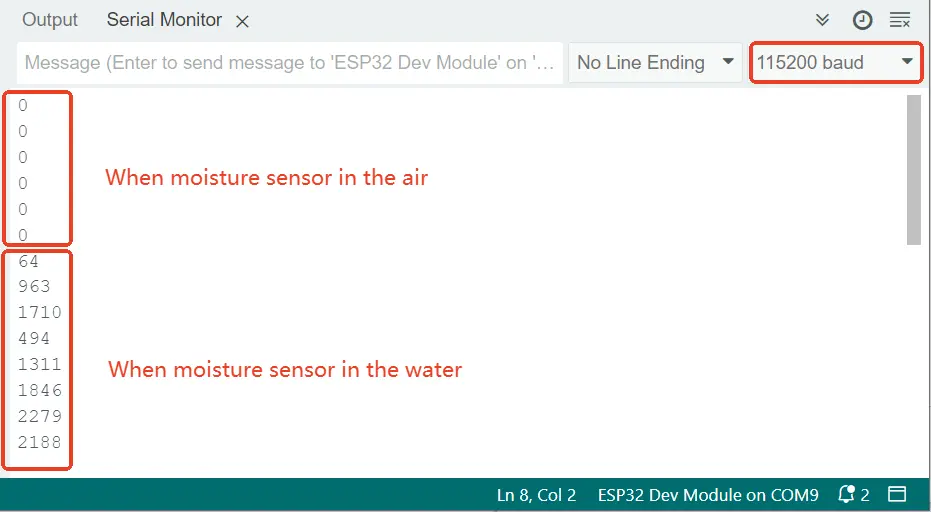Open the 115200 baud rate dropdown

[835, 62]
